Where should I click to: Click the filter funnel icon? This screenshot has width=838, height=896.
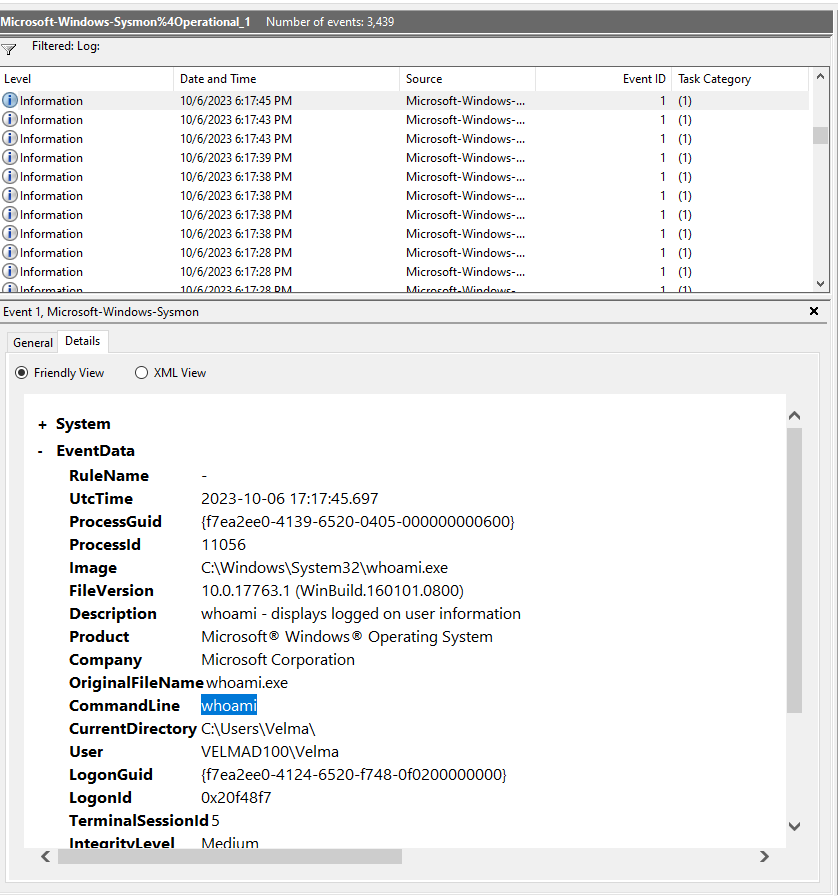coord(9,50)
